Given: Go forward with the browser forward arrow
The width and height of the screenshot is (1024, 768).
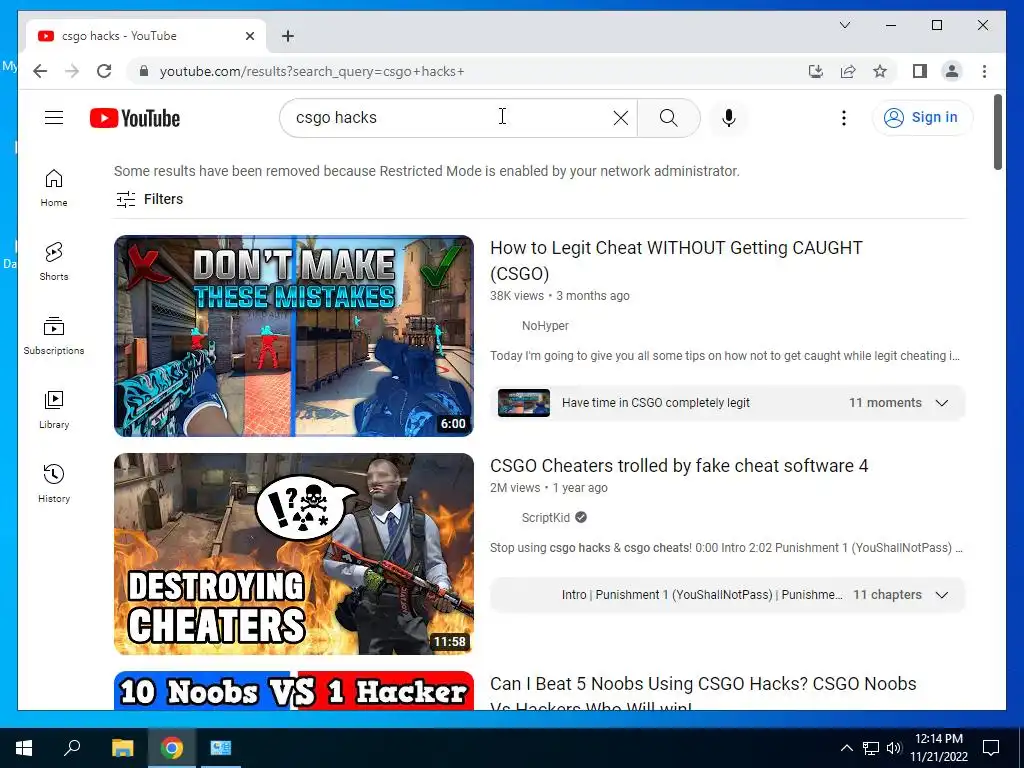Looking at the screenshot, I should (72, 71).
